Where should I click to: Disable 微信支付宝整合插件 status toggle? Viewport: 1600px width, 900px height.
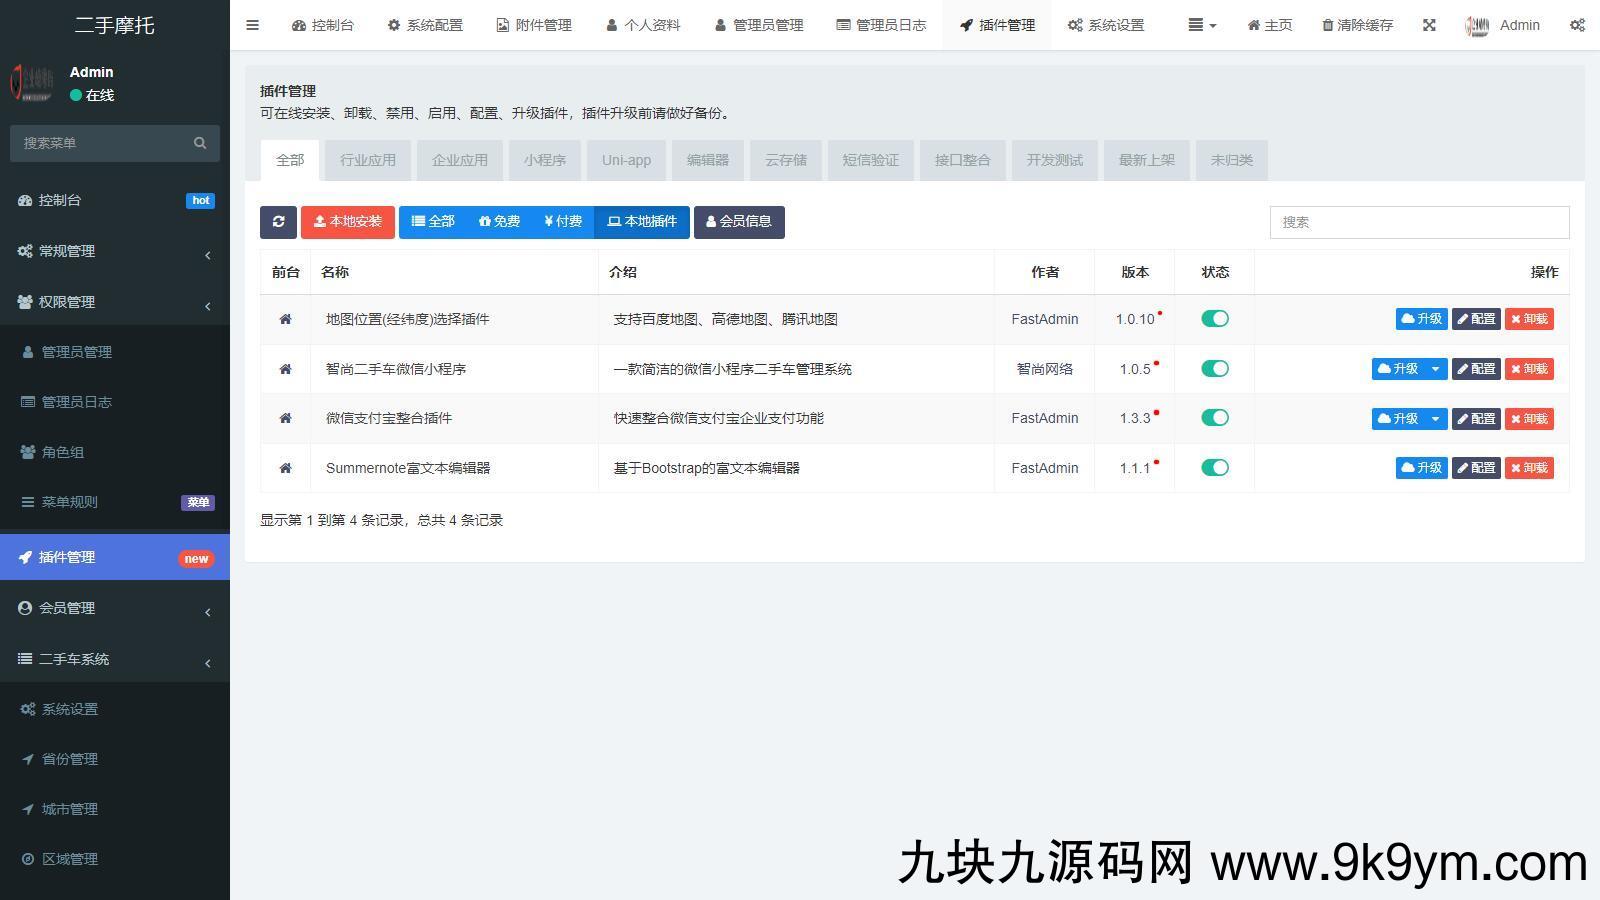click(x=1214, y=418)
